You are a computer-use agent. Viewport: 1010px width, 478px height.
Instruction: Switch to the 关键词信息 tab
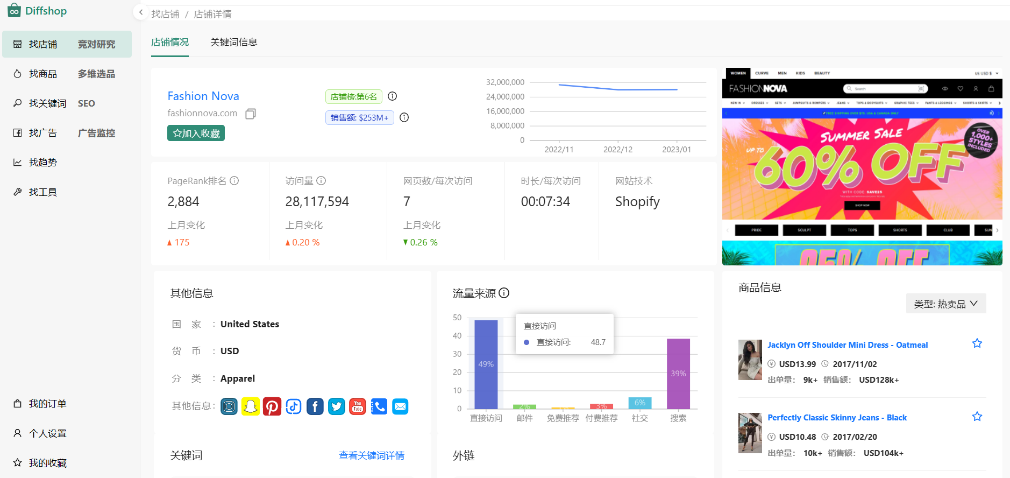point(233,43)
